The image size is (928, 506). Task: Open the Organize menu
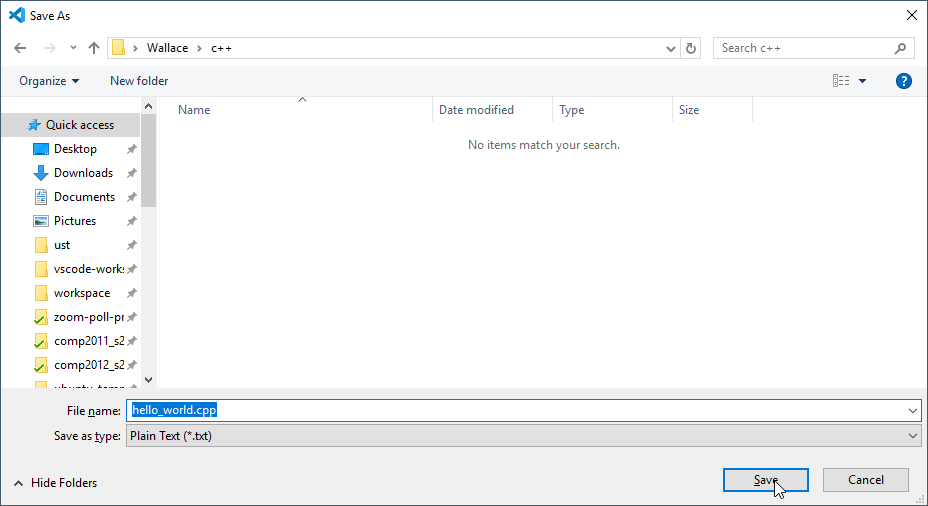point(48,81)
